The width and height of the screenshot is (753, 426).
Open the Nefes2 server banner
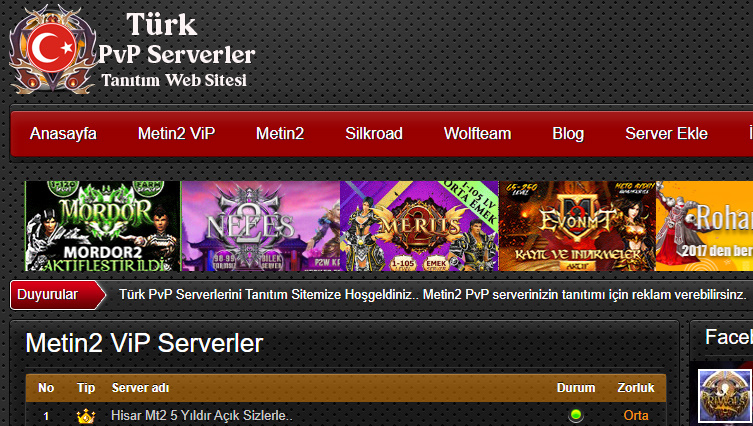tap(261, 226)
